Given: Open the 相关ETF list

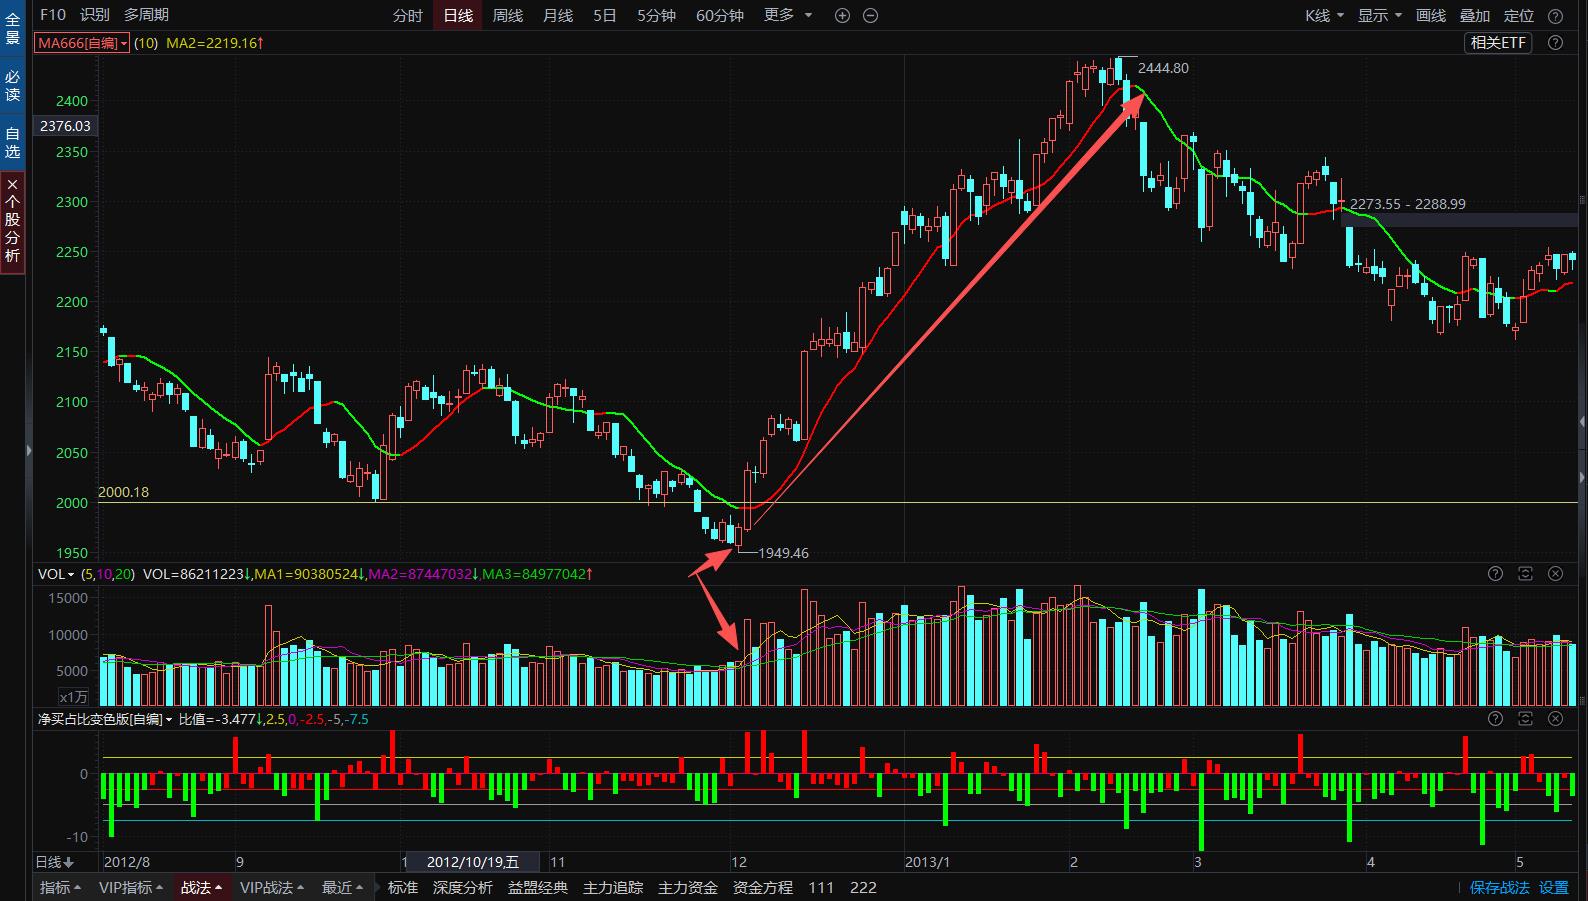Looking at the screenshot, I should point(1498,42).
